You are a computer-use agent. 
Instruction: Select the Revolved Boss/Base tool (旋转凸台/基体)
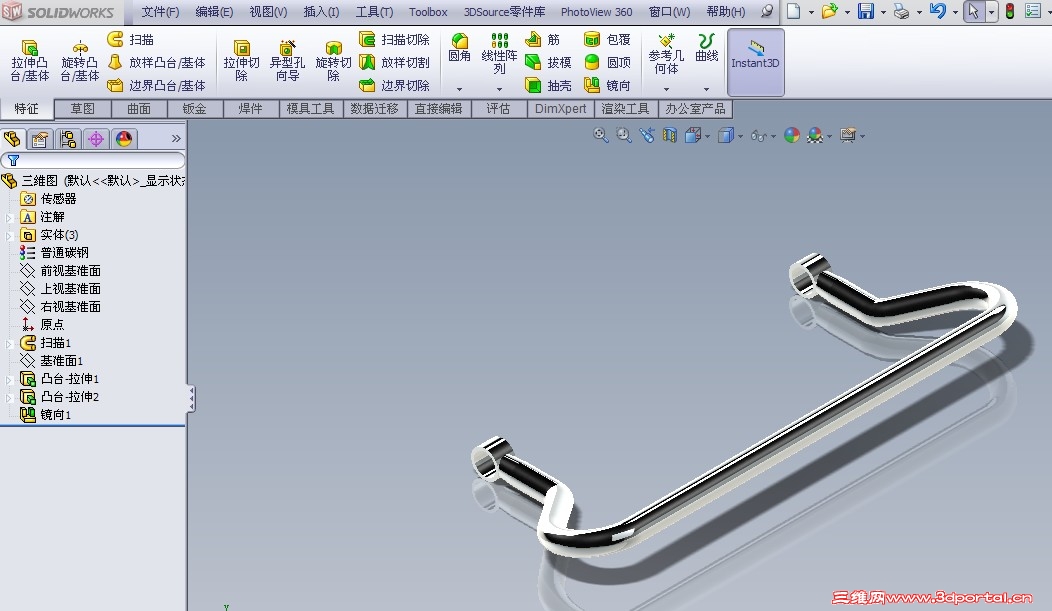pos(80,60)
